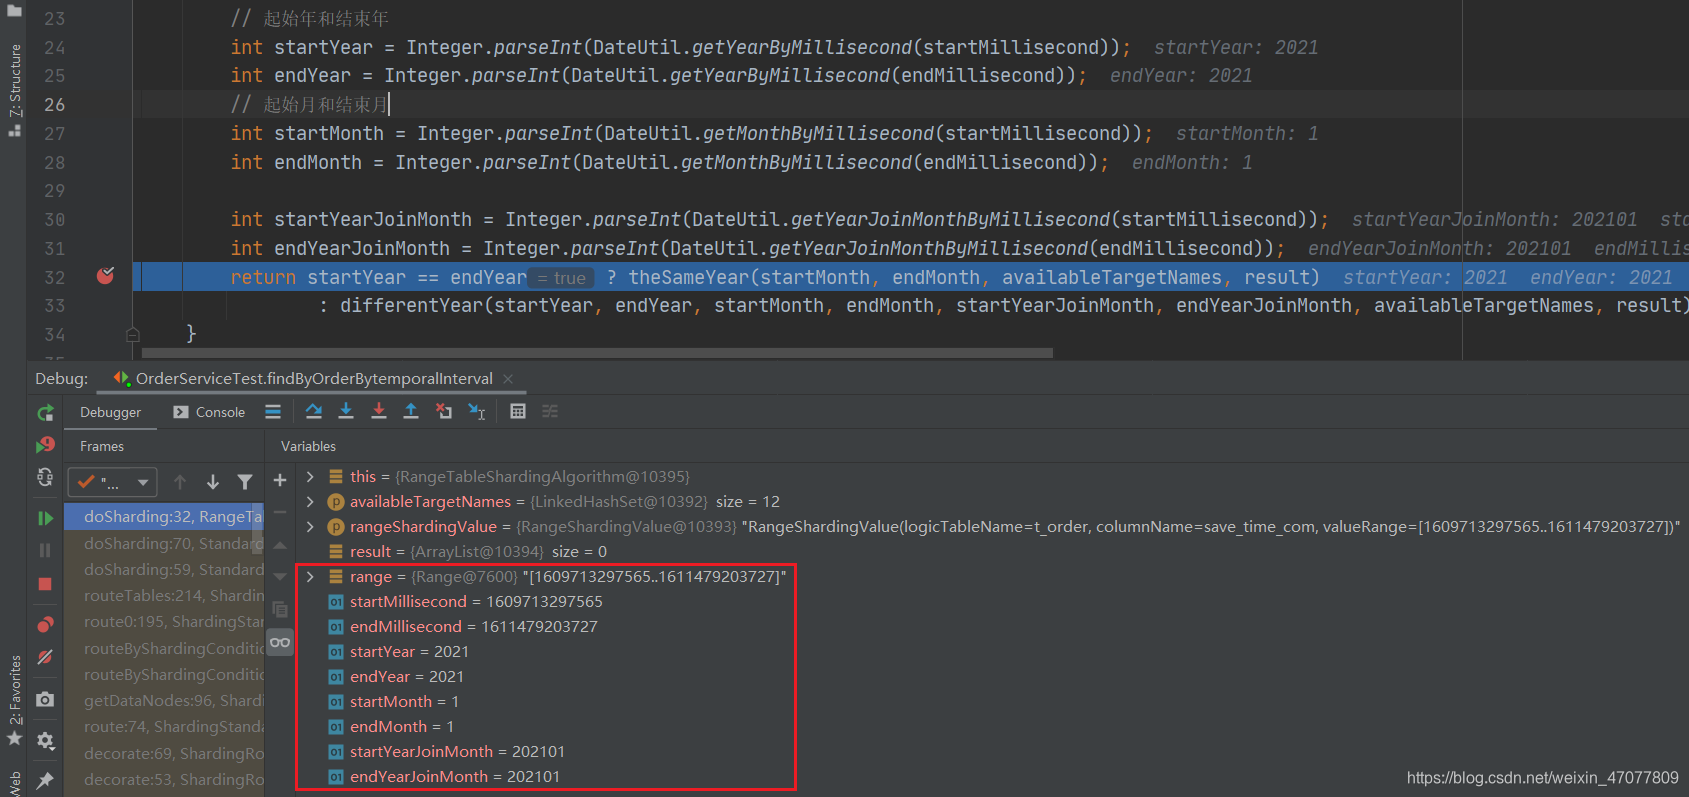Open the Structure tool window
The height and width of the screenshot is (797, 1689).
(14, 90)
